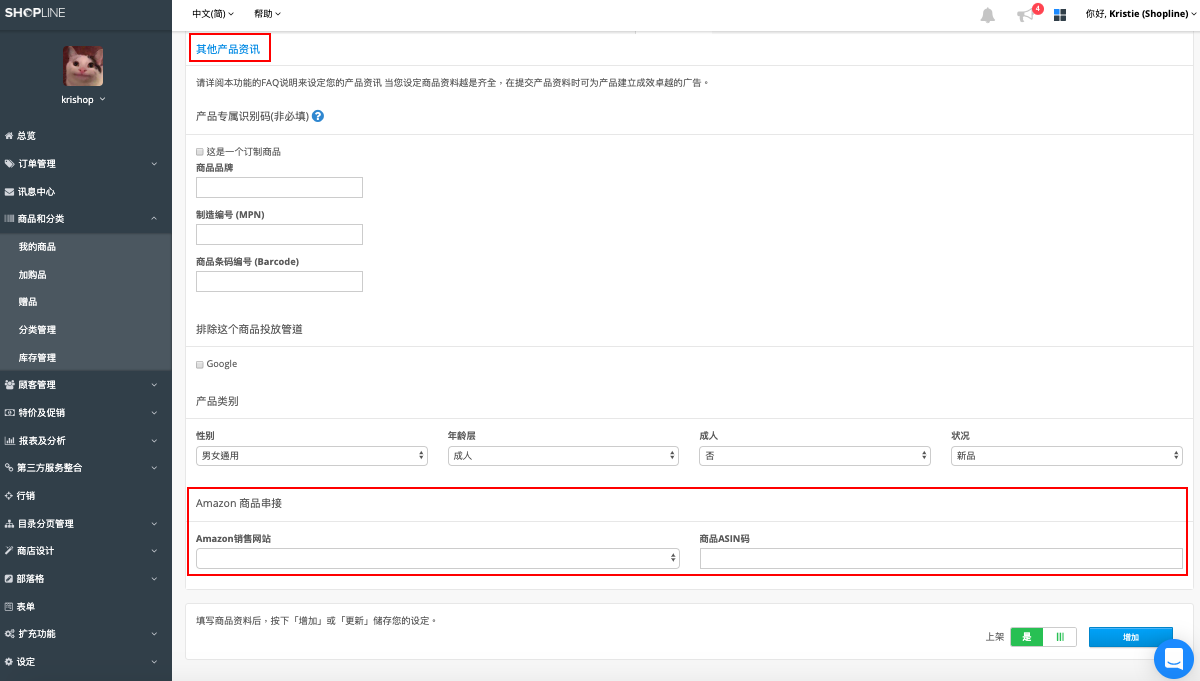Screen dimensions: 1200x681
Task: Toggle the 上架 listing switch
Action: 1043,637
